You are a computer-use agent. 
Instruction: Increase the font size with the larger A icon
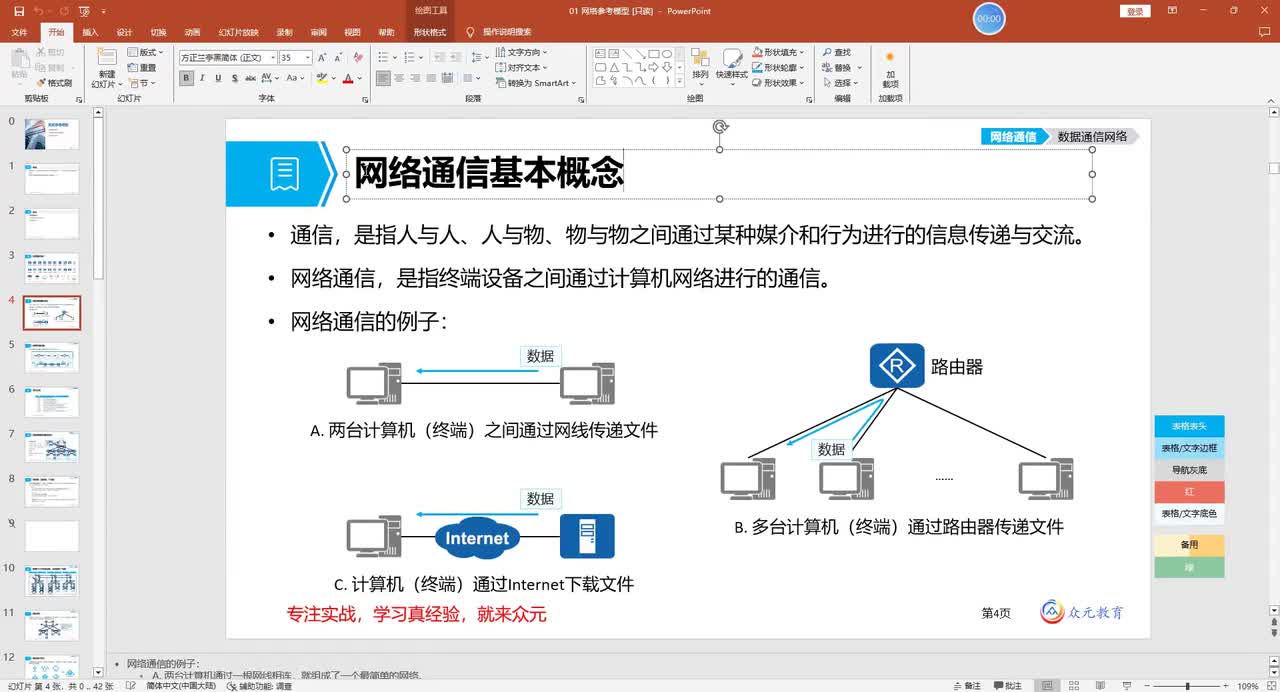click(322, 57)
